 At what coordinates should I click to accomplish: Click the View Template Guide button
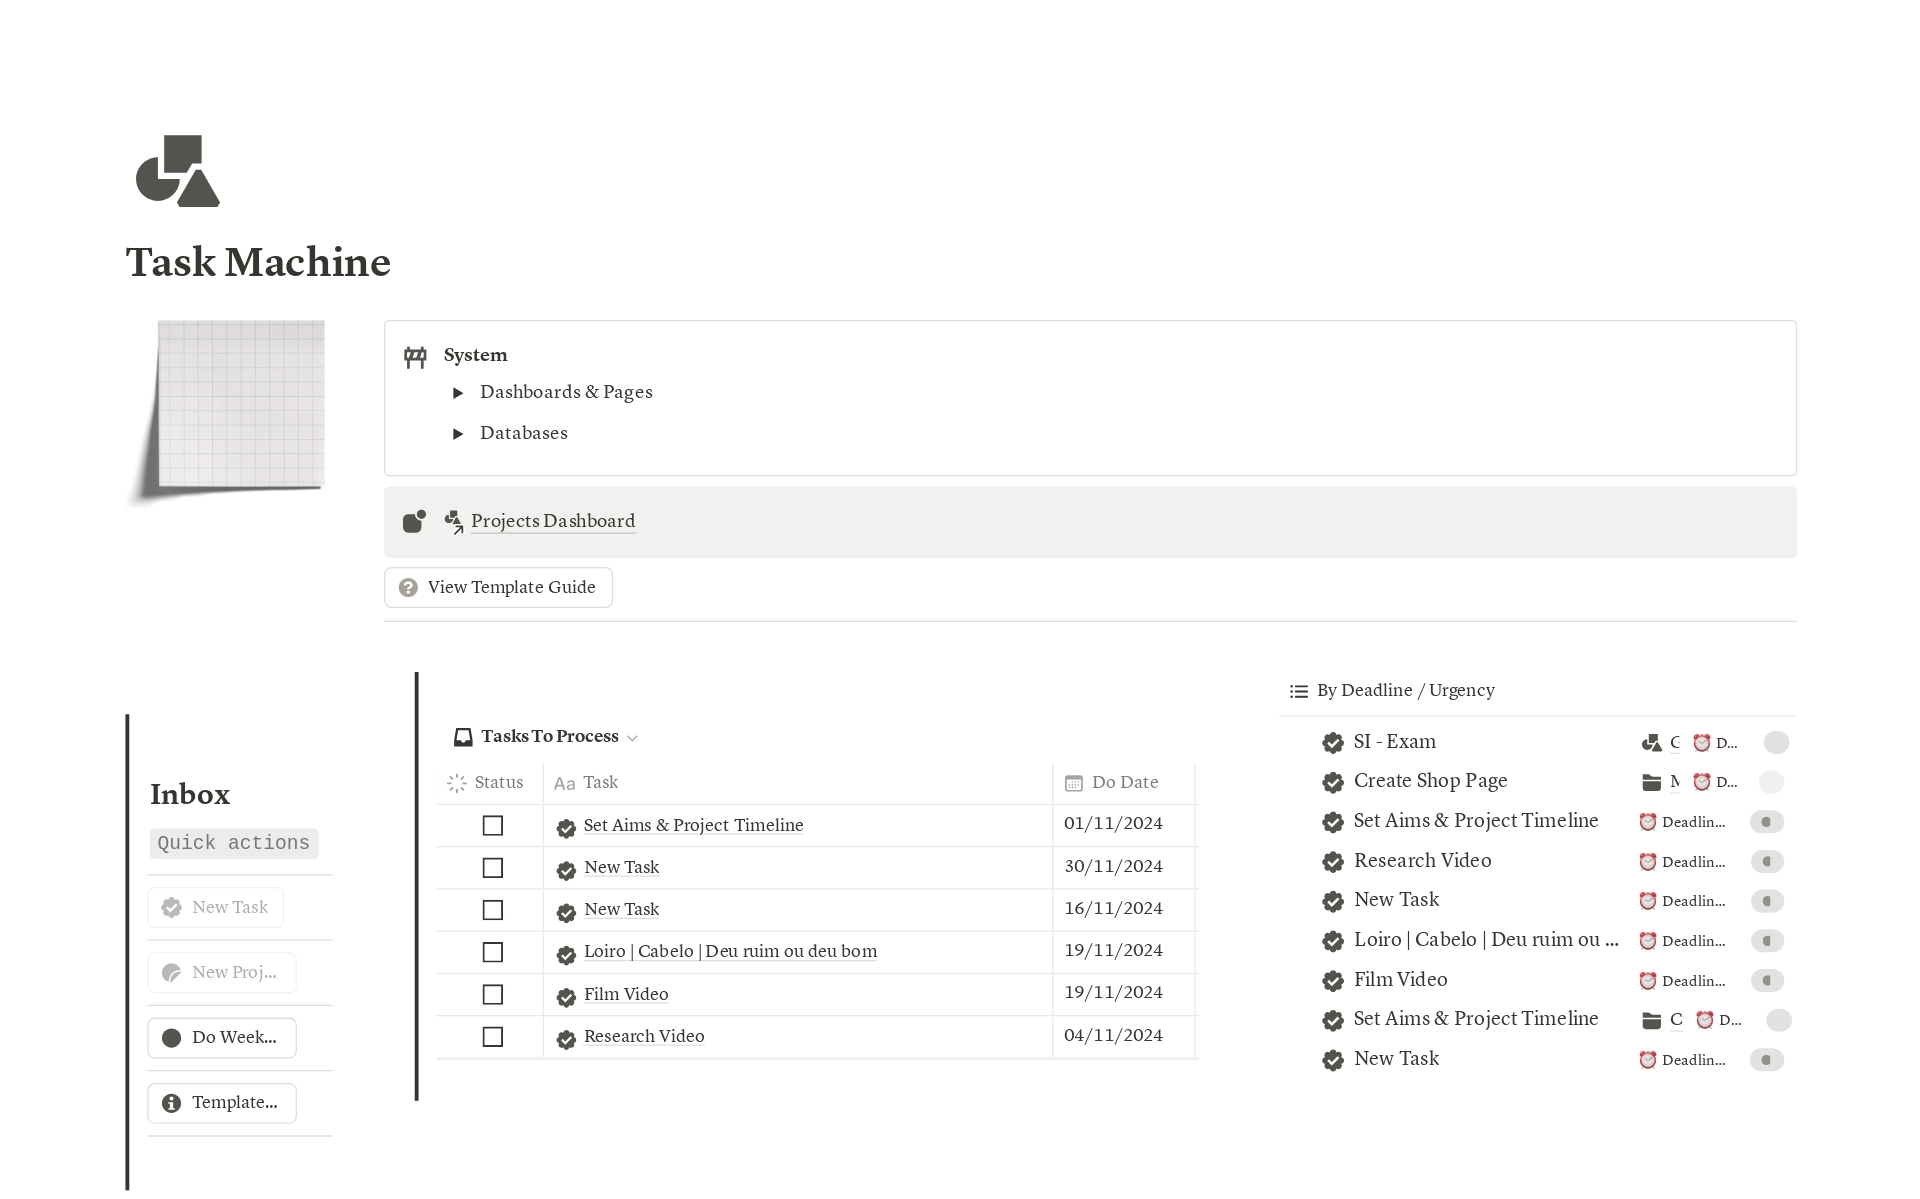point(497,587)
